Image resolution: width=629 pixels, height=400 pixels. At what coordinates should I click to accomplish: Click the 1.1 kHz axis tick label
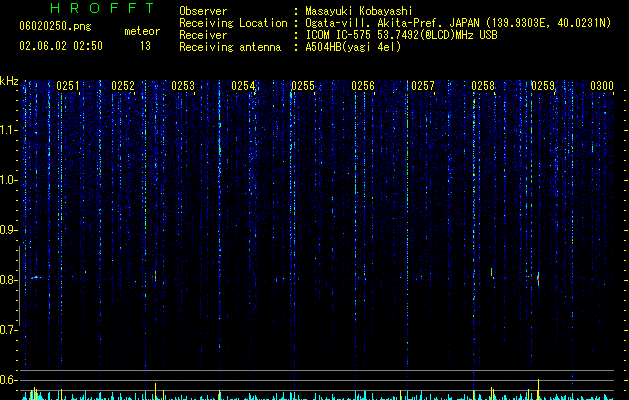coord(9,130)
